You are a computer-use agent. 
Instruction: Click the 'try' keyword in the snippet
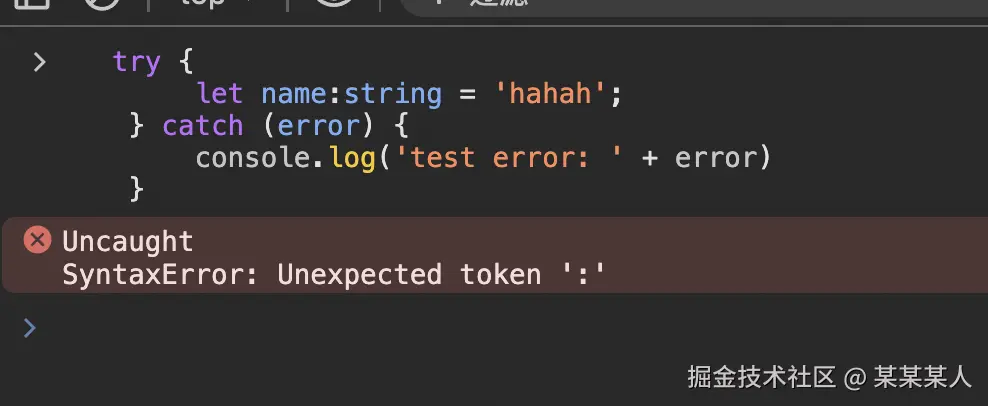(x=136, y=62)
